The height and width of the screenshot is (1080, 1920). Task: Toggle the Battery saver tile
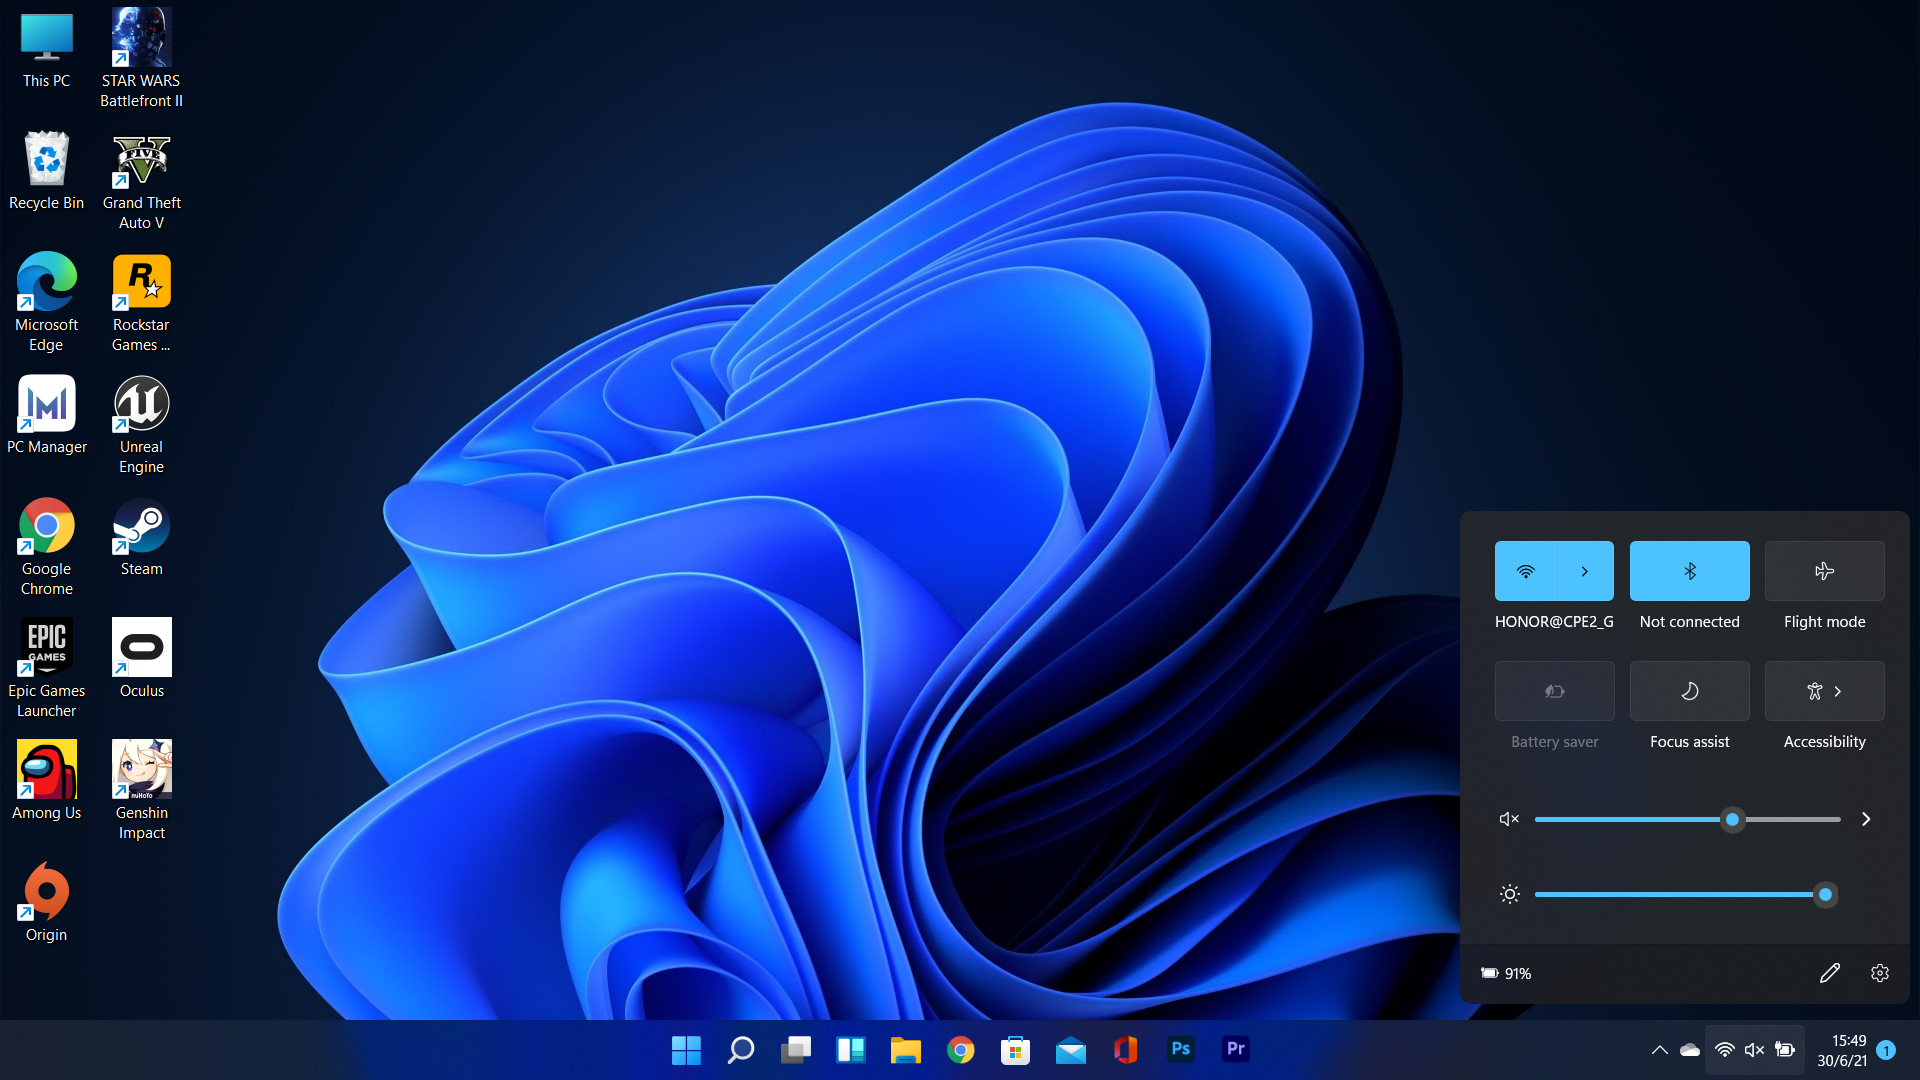(1555, 691)
